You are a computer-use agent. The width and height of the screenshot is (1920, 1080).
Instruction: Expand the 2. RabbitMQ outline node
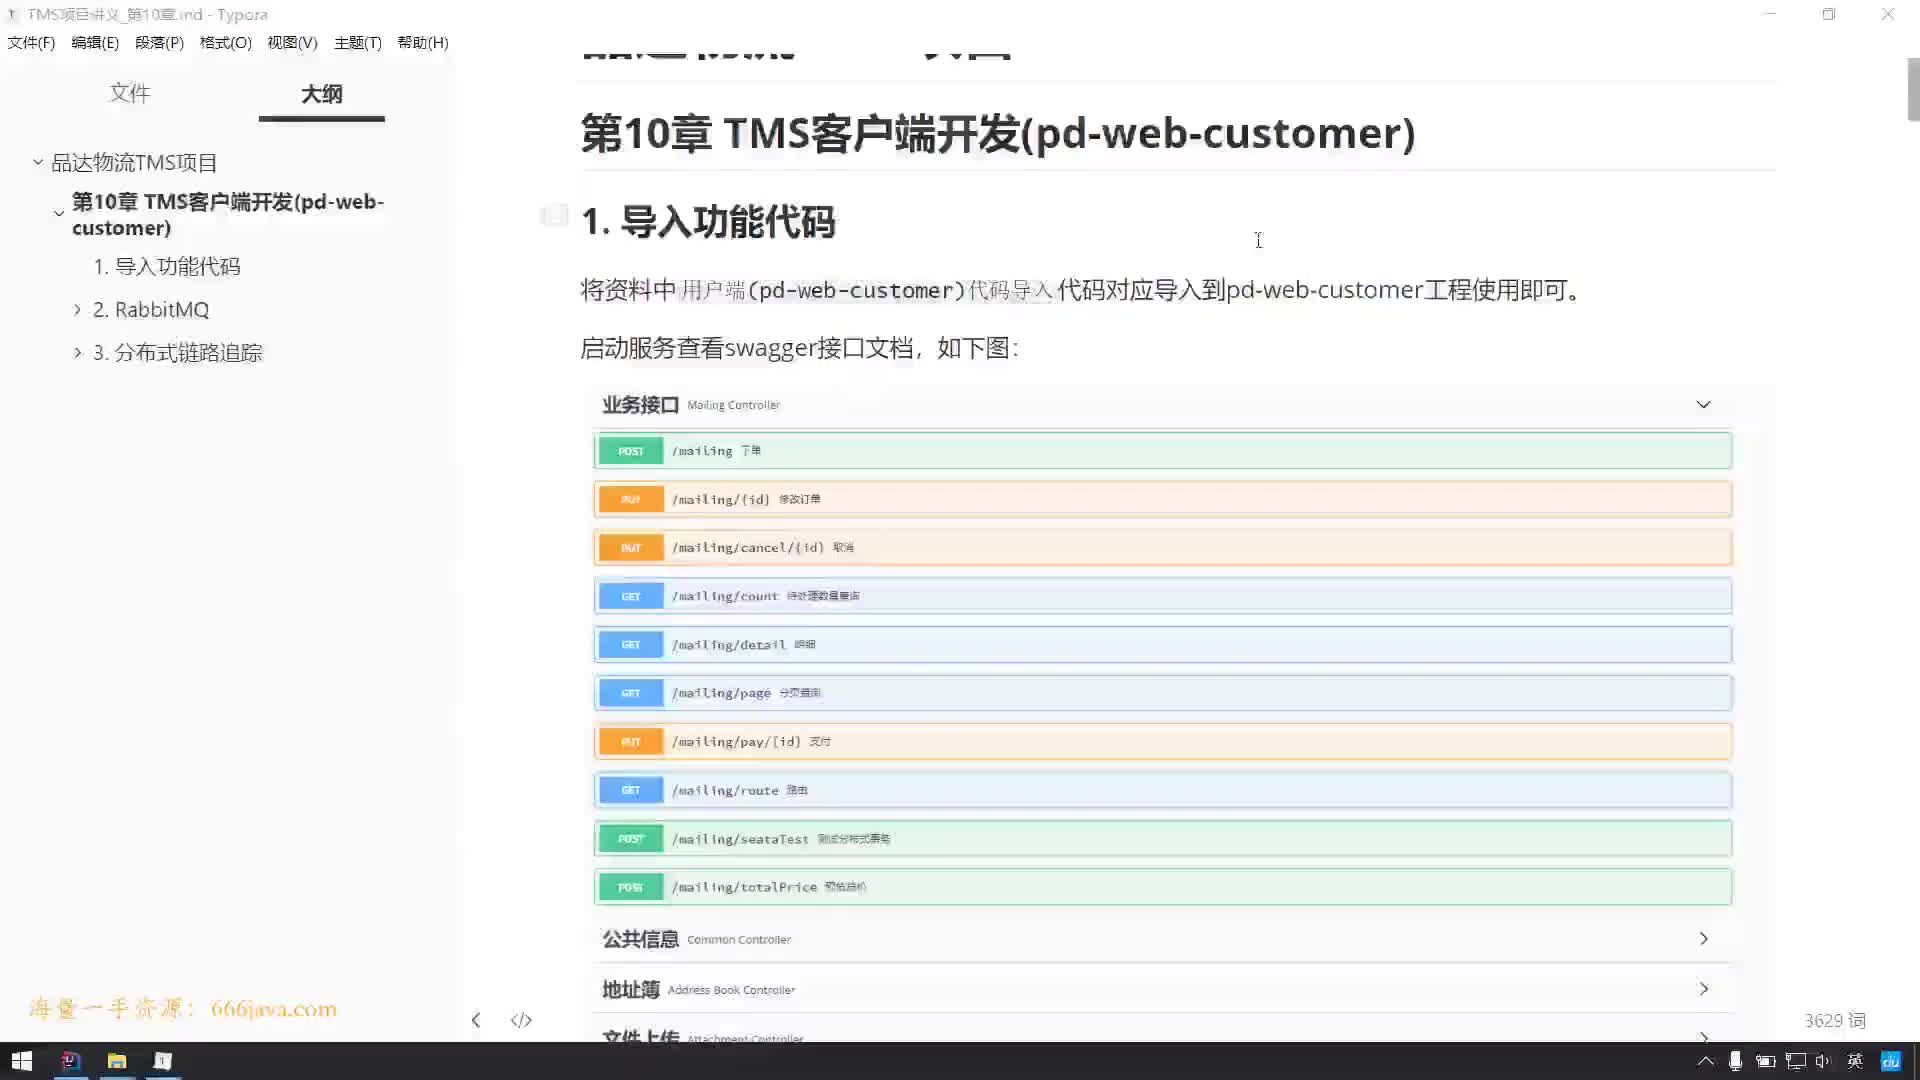(78, 309)
